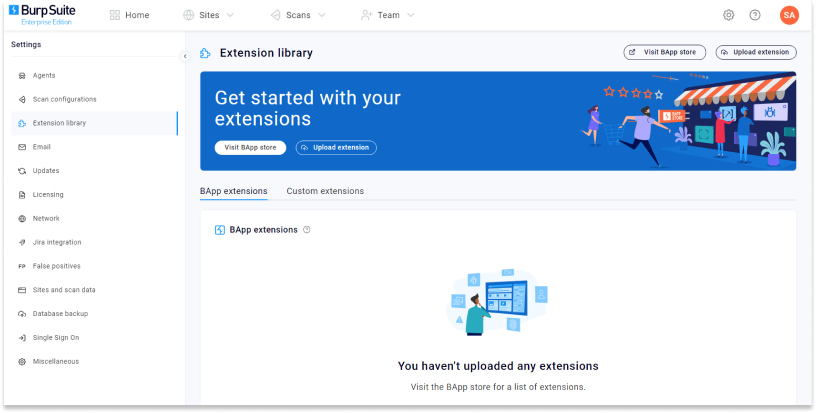
Task: Expand the Sites dropdown arrow
Action: coord(230,15)
